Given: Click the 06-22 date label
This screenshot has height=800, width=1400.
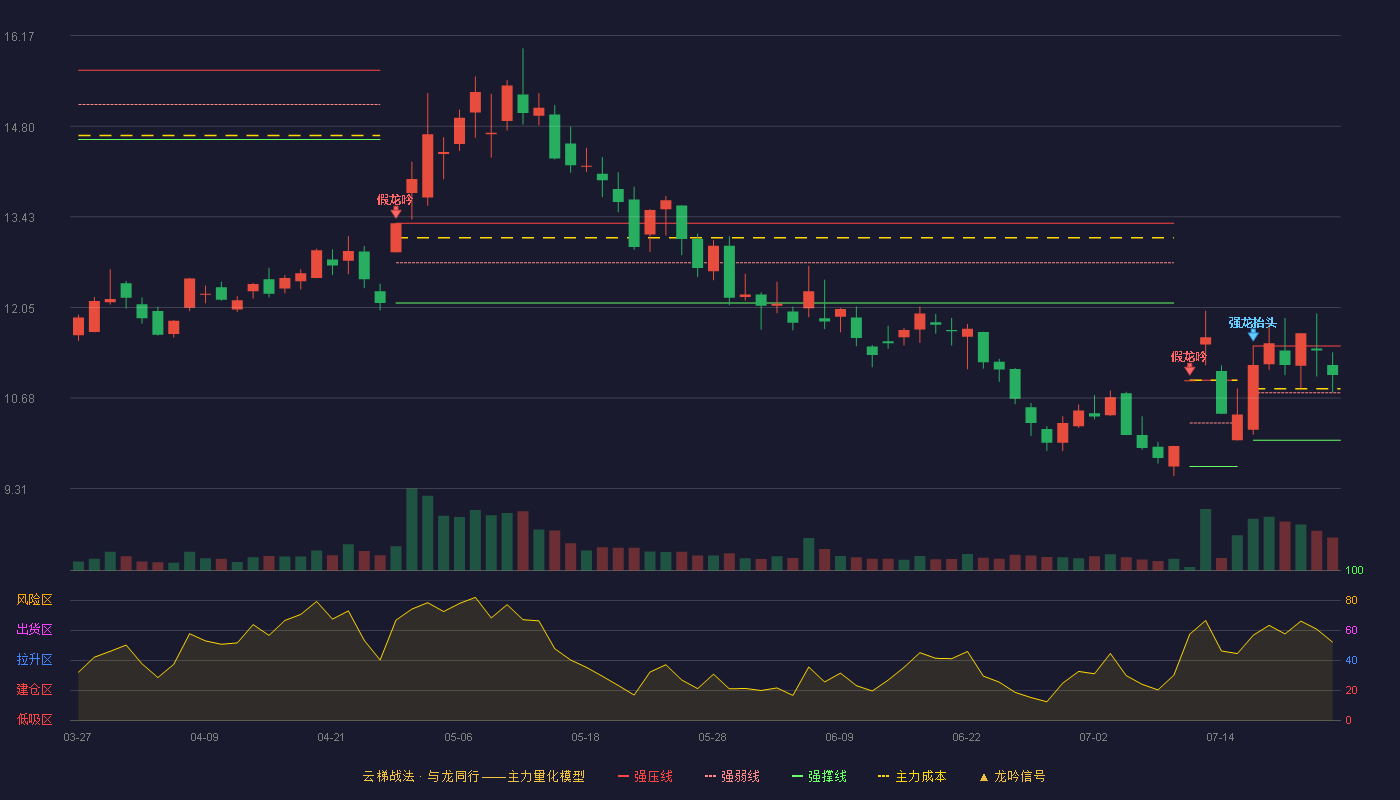Looking at the screenshot, I should (x=966, y=737).
